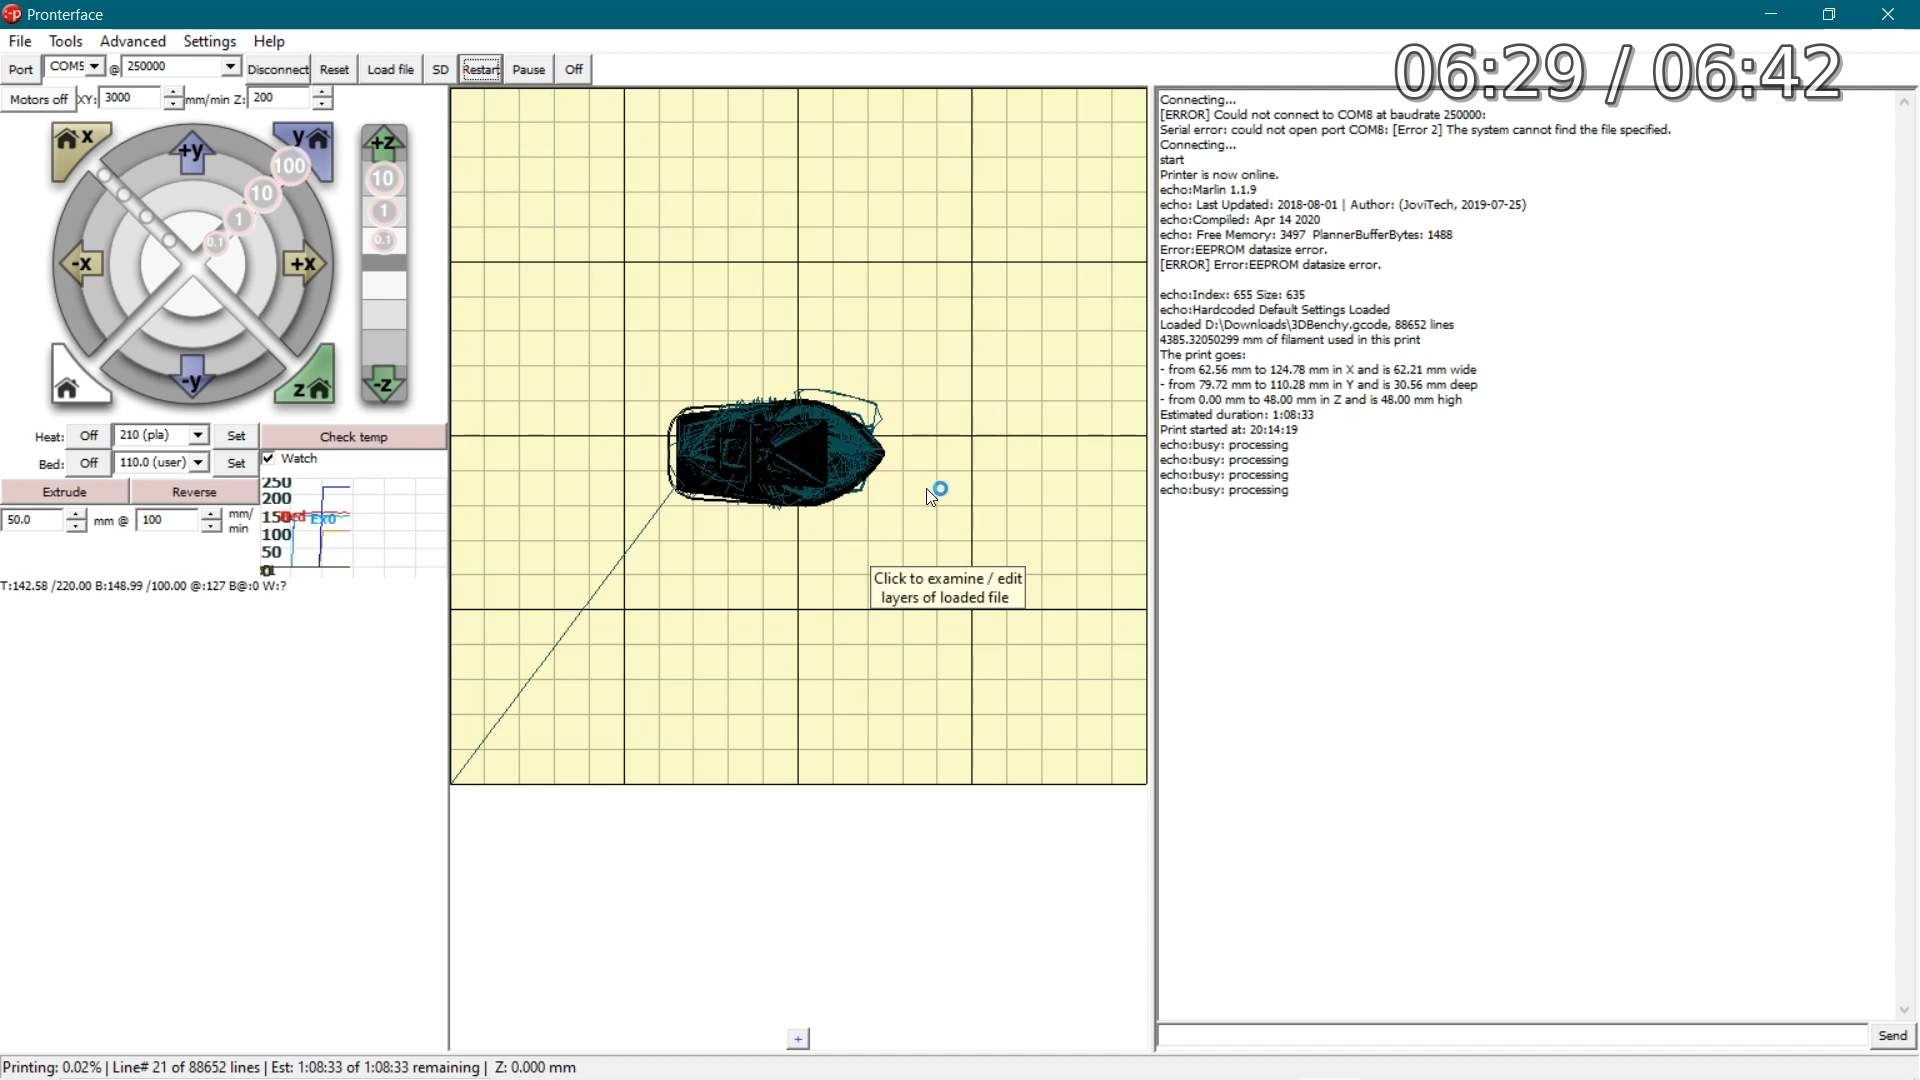
Task: Raise the nozzle with the +z arrow
Action: (385, 144)
